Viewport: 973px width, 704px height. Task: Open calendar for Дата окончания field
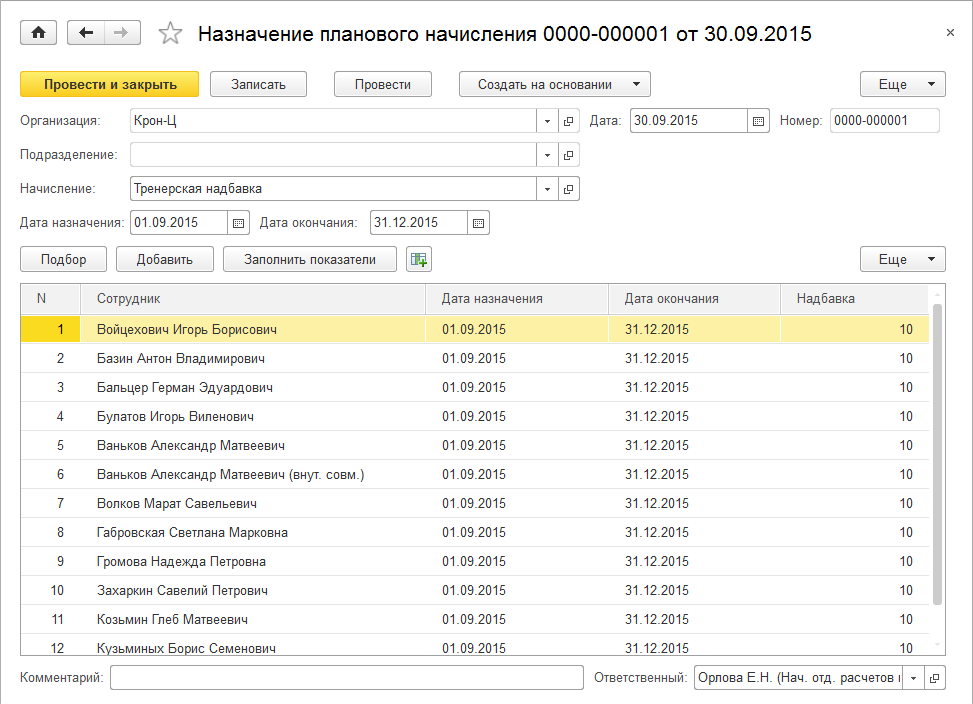478,222
